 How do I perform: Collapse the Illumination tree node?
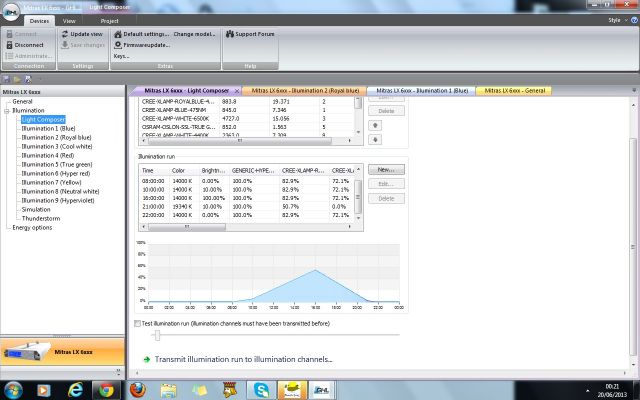tap(7, 110)
